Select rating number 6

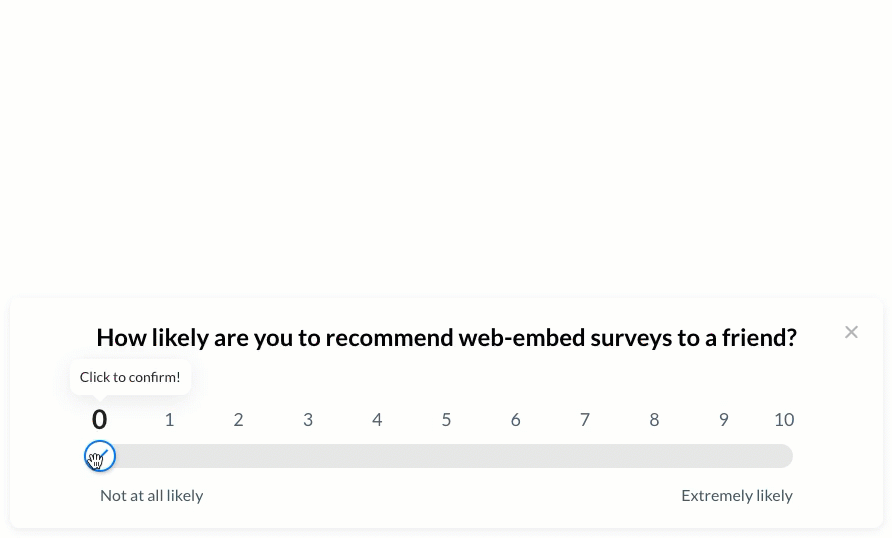(x=515, y=420)
